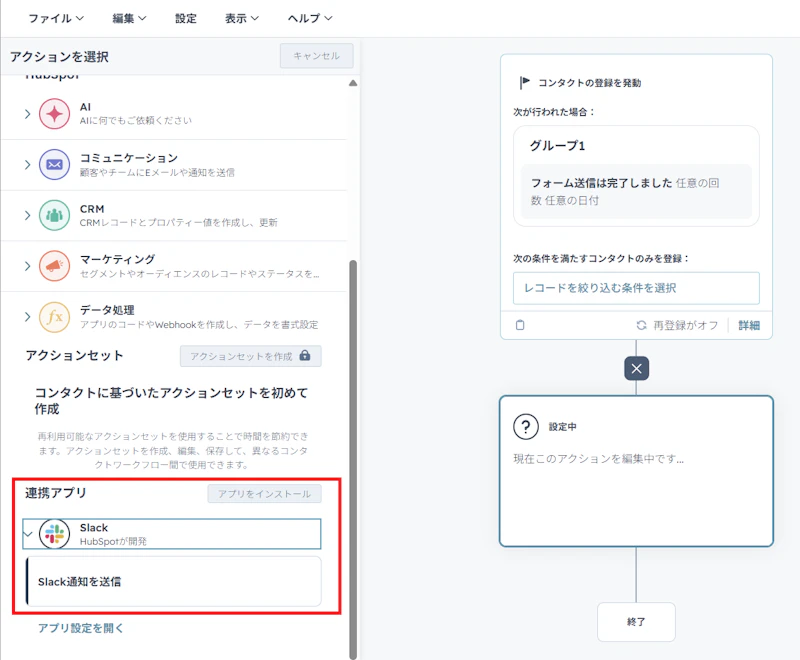Viewport: 800px width, 660px height.
Task: Expand the CRM category chevron
Action: 28,215
